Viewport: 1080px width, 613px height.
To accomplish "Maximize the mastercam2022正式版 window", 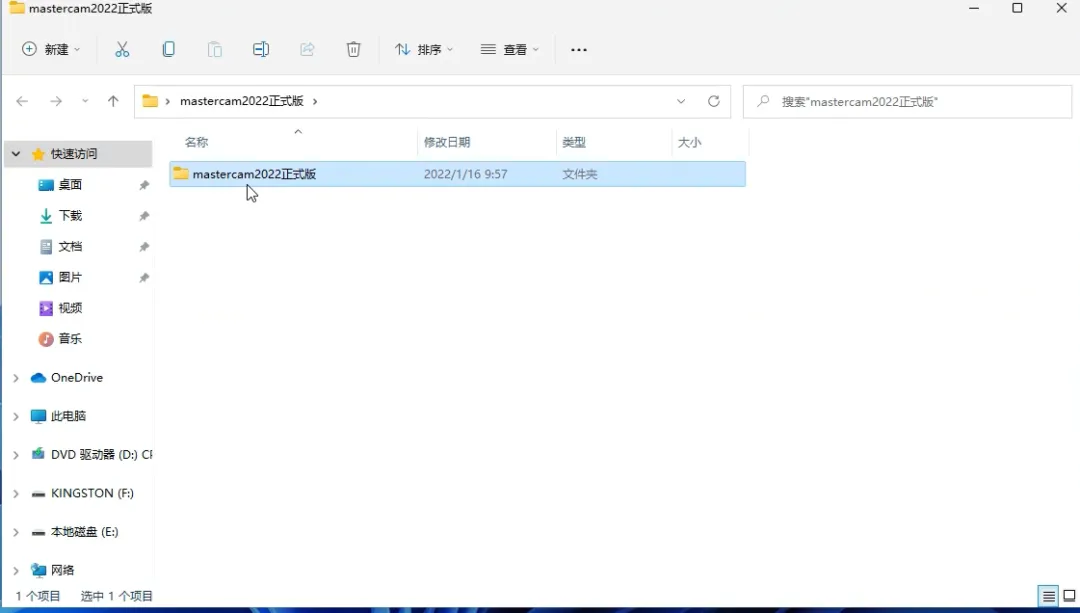I will click(1017, 8).
